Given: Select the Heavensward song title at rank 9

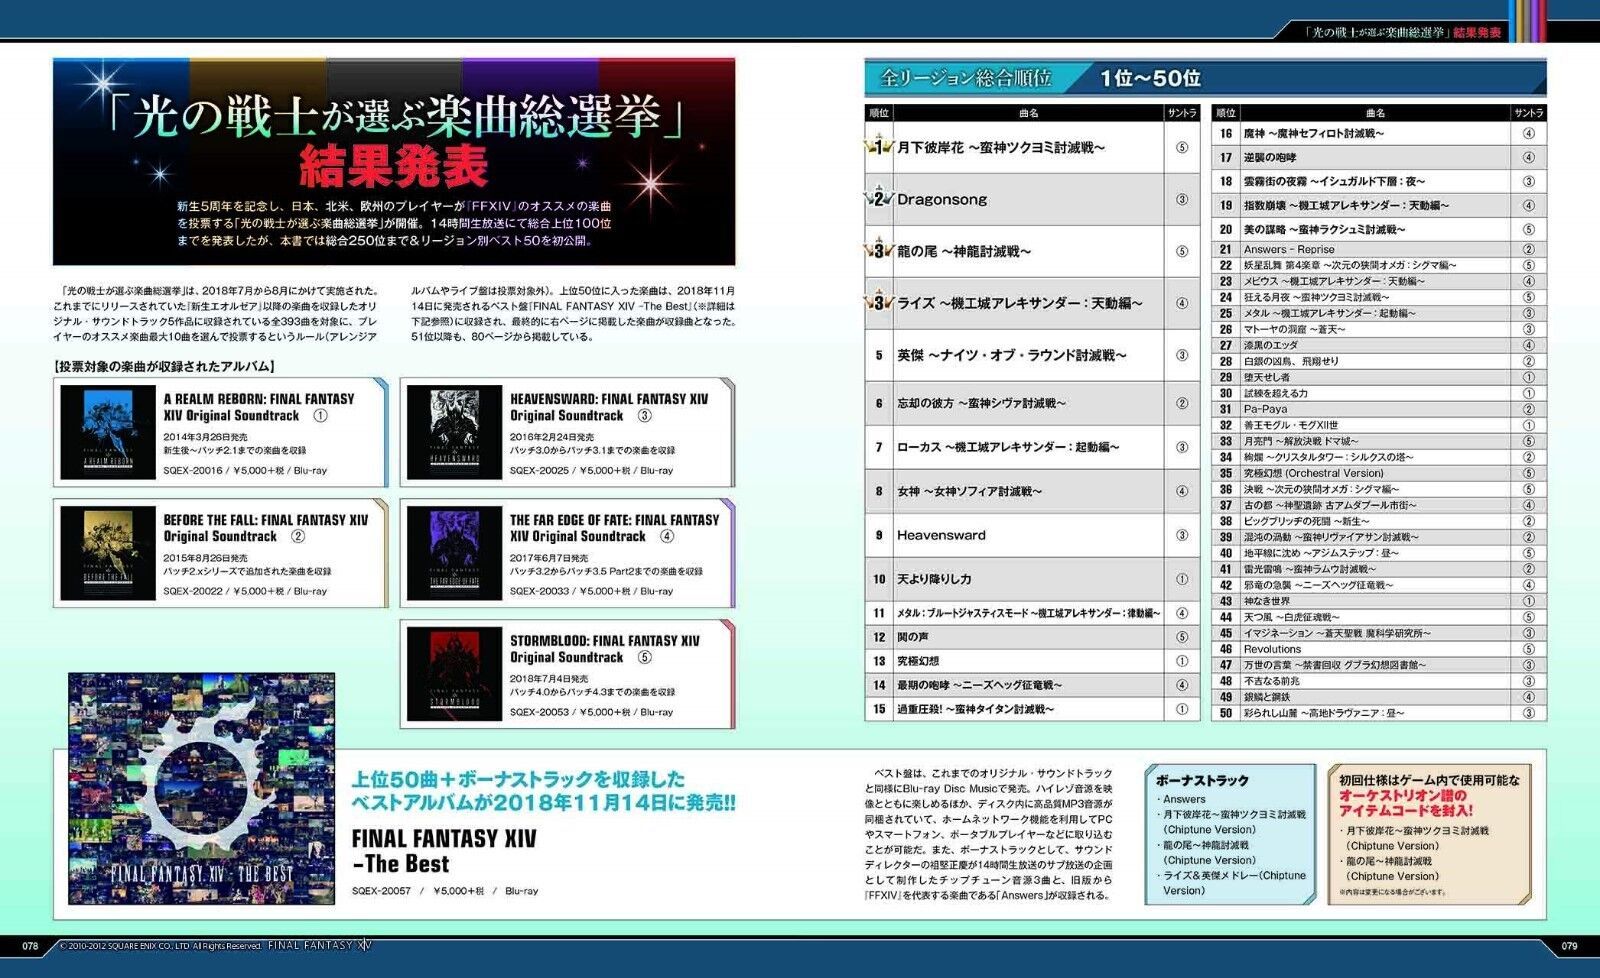Looking at the screenshot, I should (941, 535).
